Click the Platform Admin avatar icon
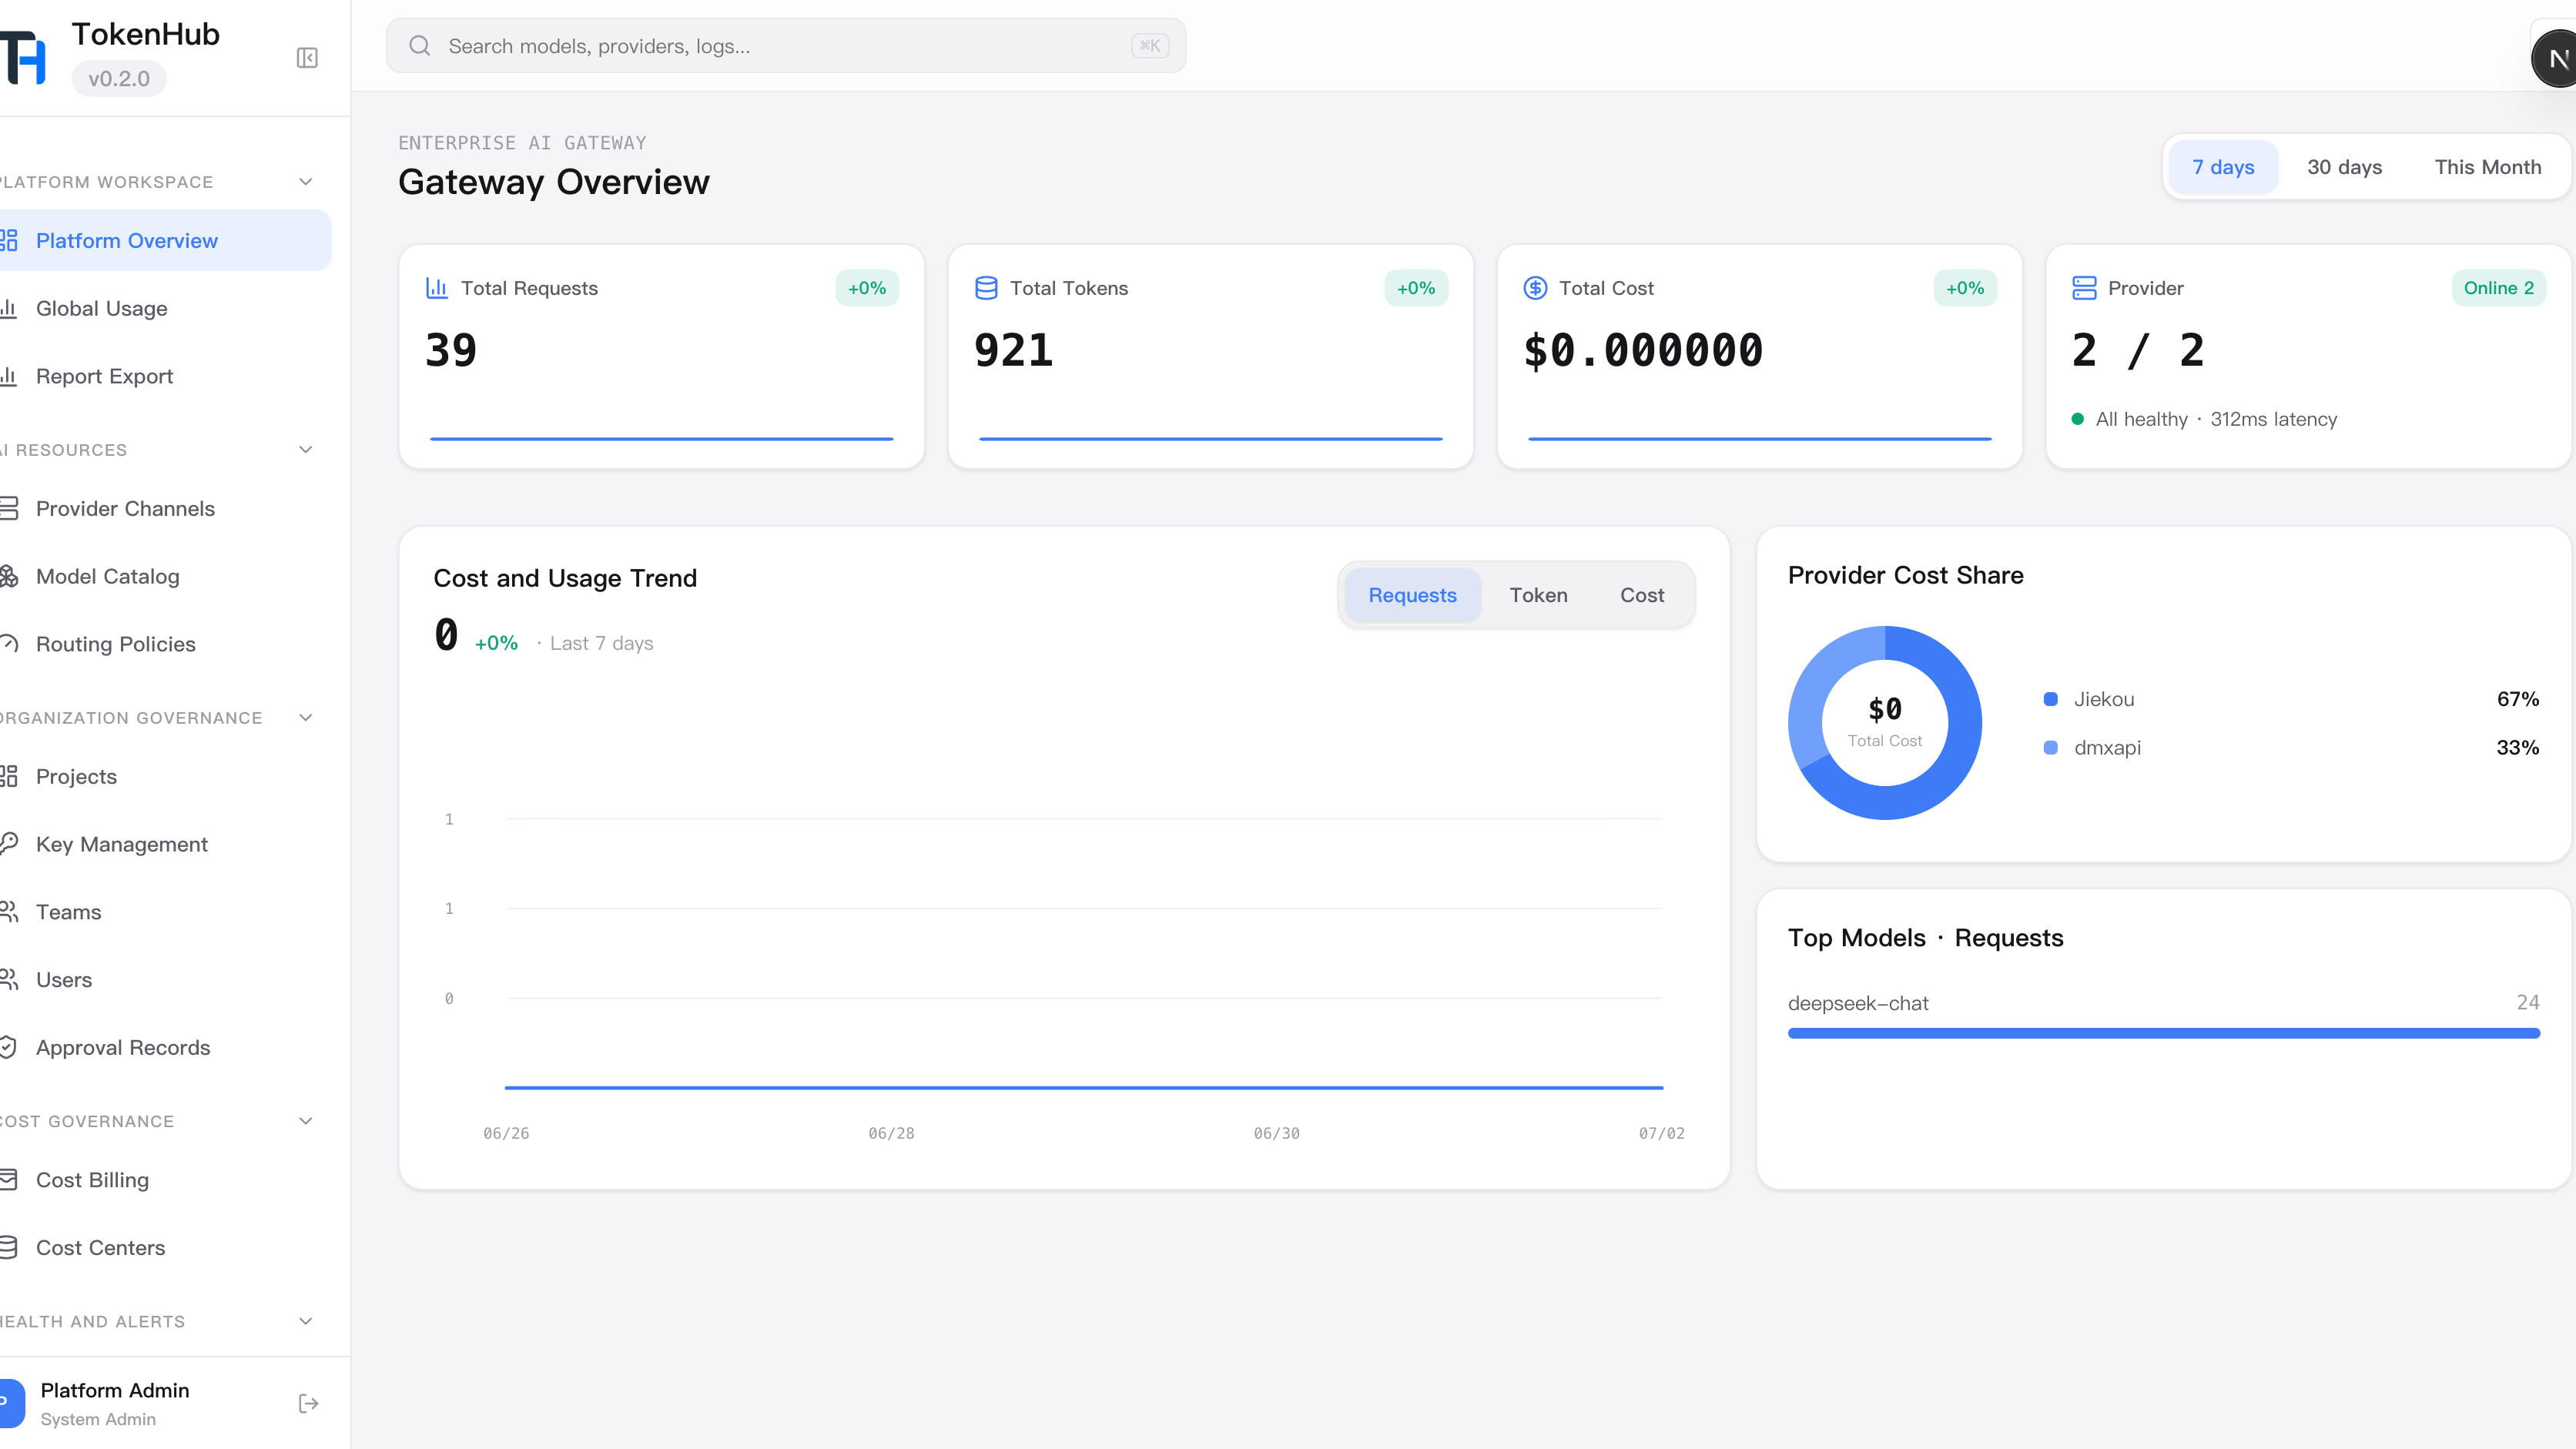The width and height of the screenshot is (2576, 1449). [x=12, y=1403]
